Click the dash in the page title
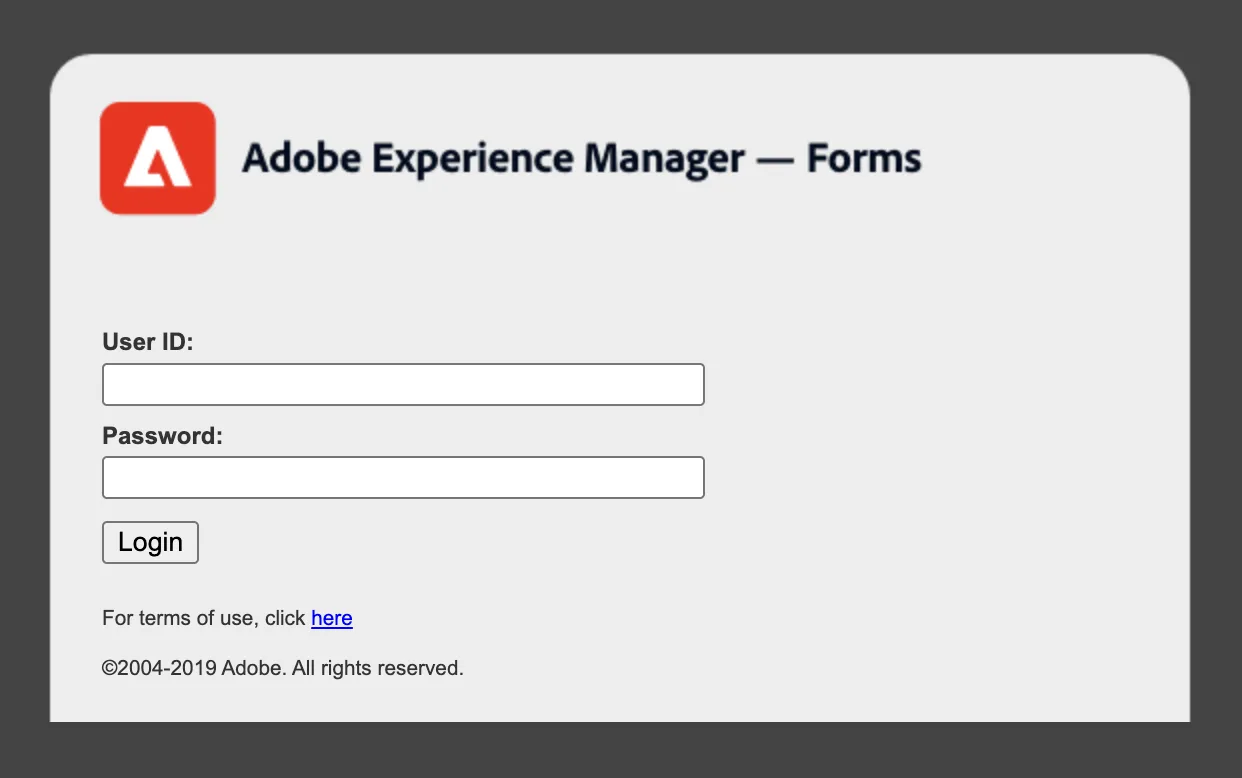 click(x=775, y=160)
